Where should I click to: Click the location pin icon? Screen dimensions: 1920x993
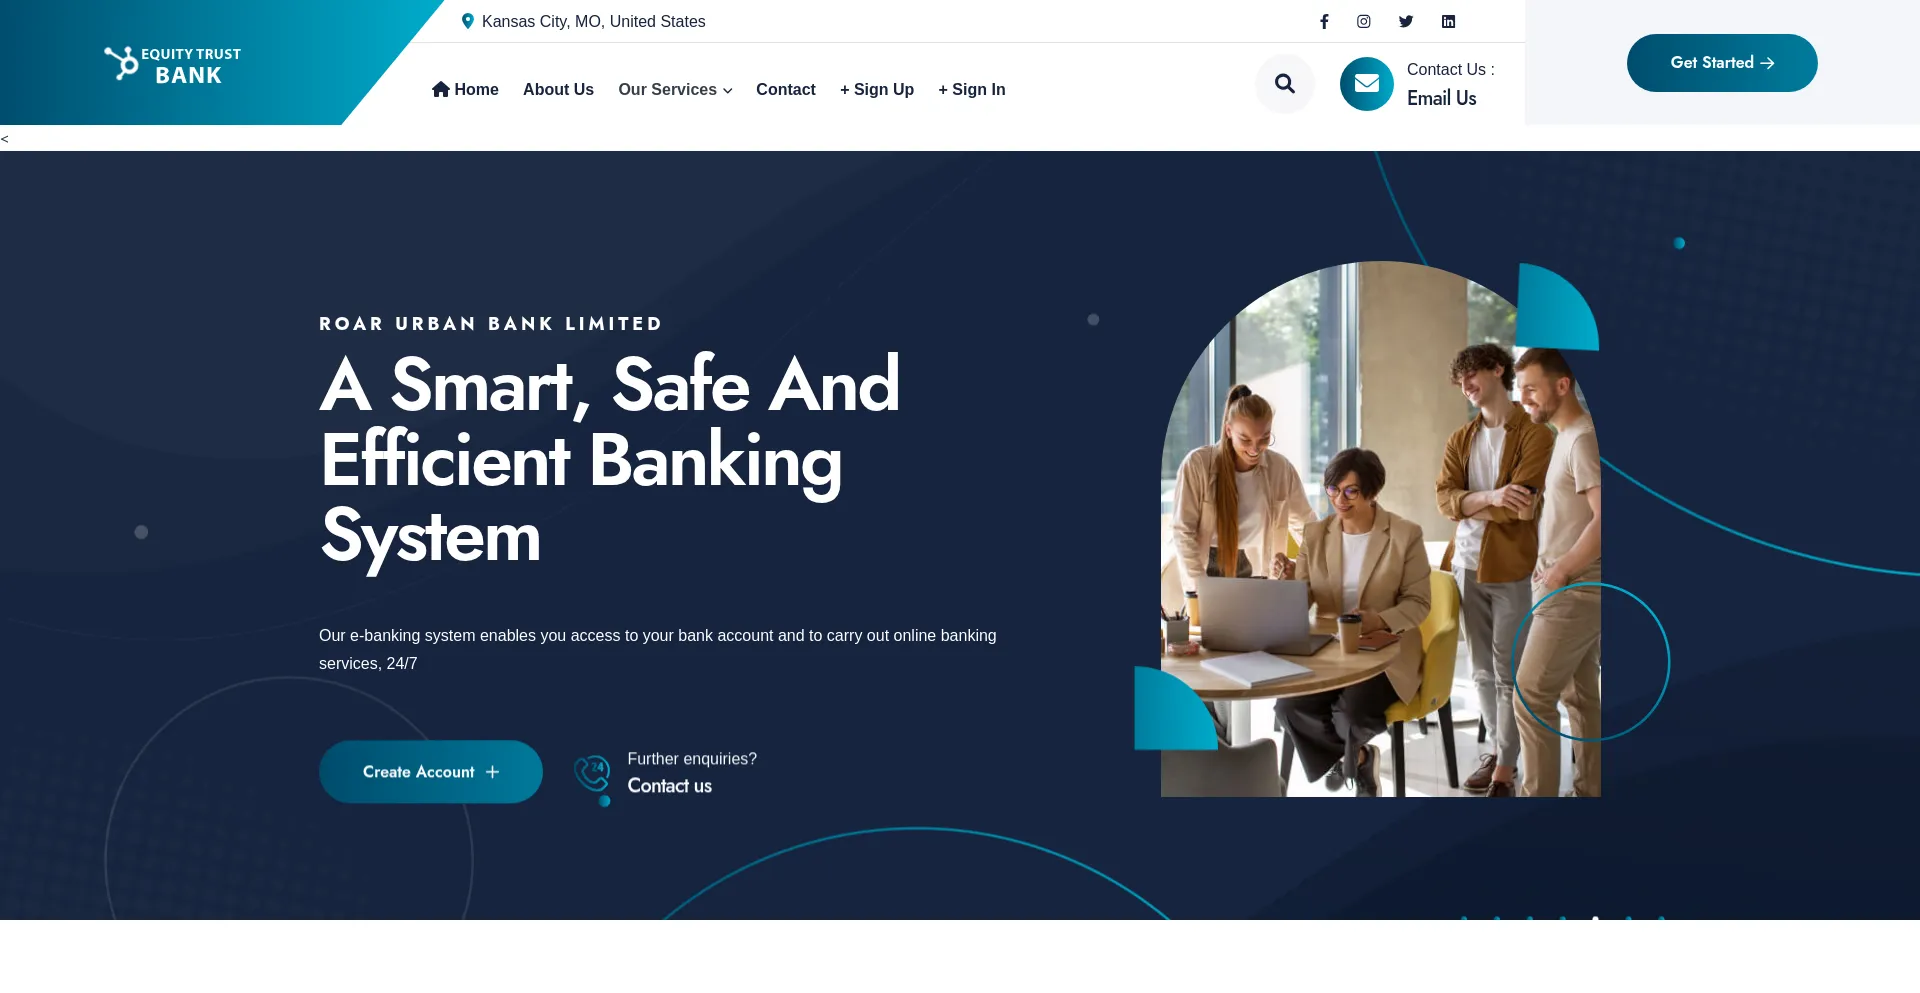pyautogui.click(x=467, y=21)
